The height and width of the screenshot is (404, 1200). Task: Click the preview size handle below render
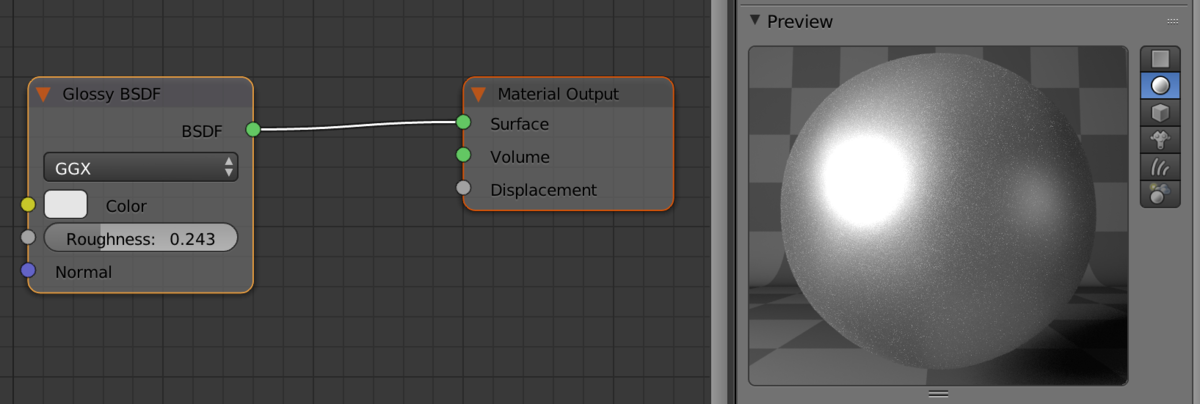click(938, 393)
